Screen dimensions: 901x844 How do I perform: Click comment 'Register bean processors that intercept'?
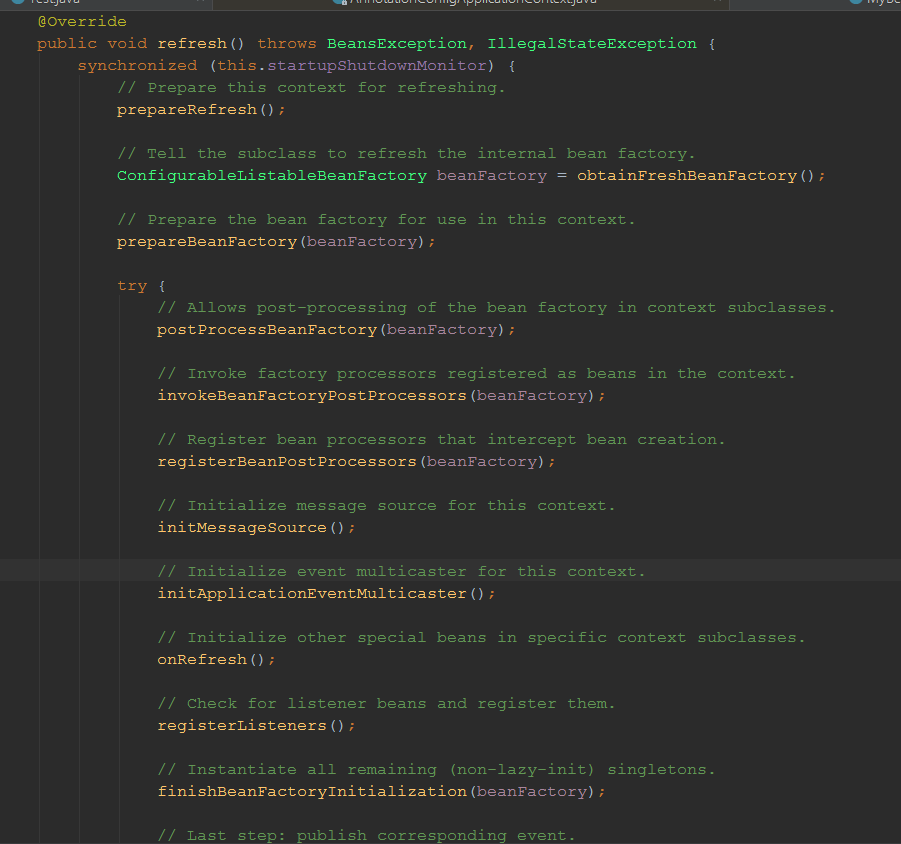click(x=441, y=440)
